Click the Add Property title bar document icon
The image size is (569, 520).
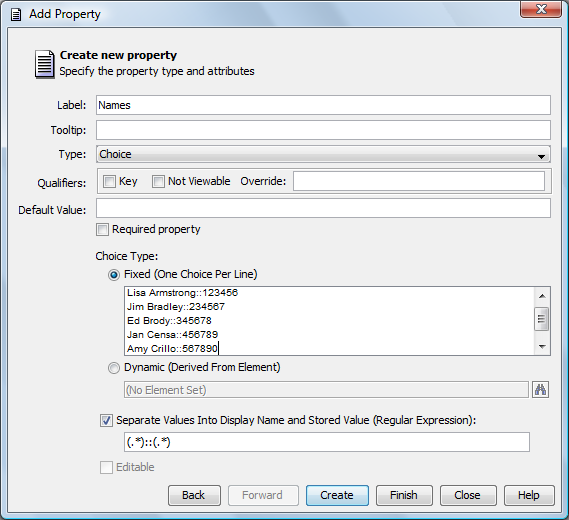coord(16,15)
